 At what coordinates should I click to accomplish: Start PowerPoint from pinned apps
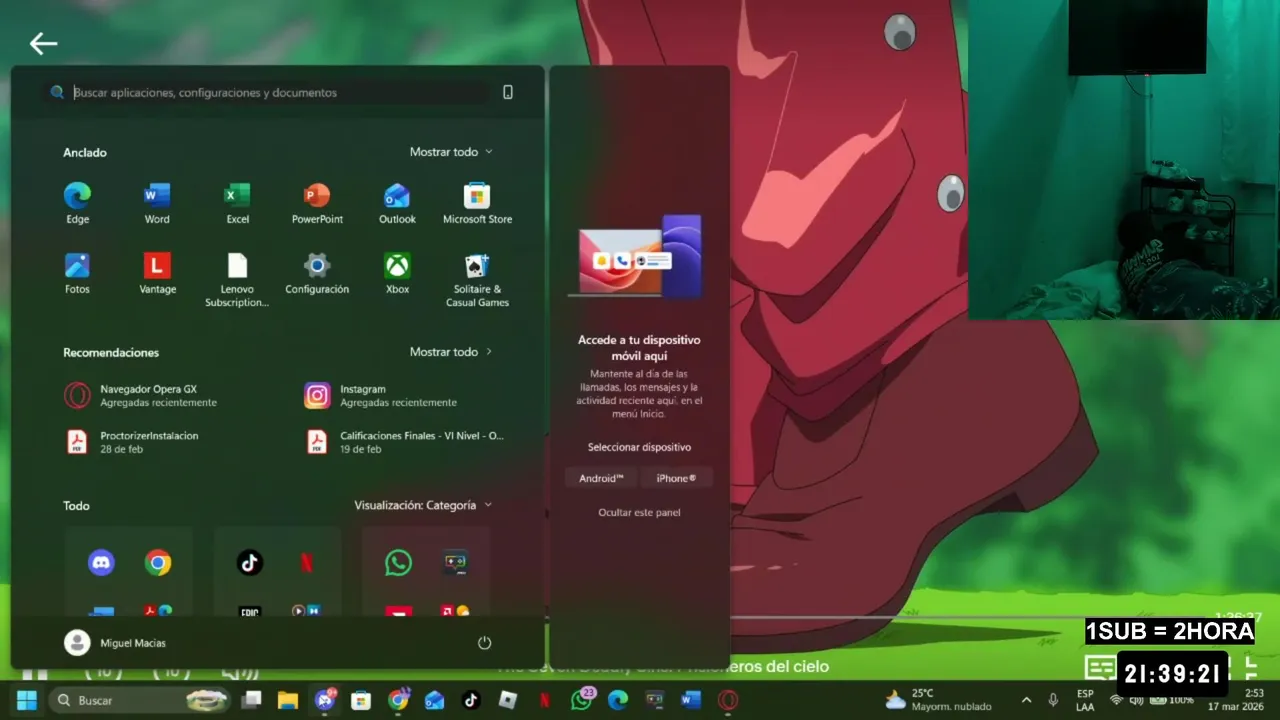coord(317,203)
